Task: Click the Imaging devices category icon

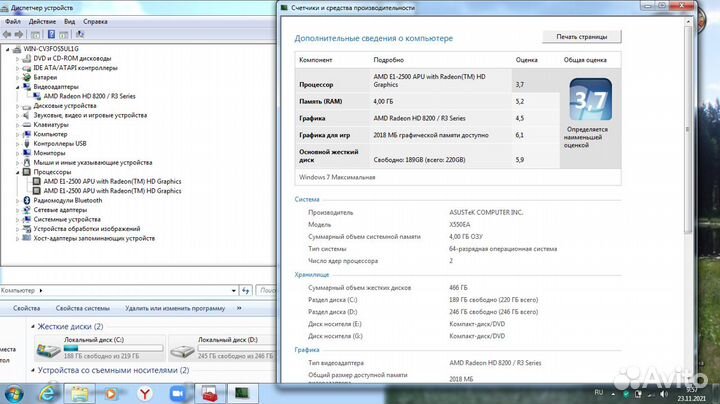Action: 27,229
